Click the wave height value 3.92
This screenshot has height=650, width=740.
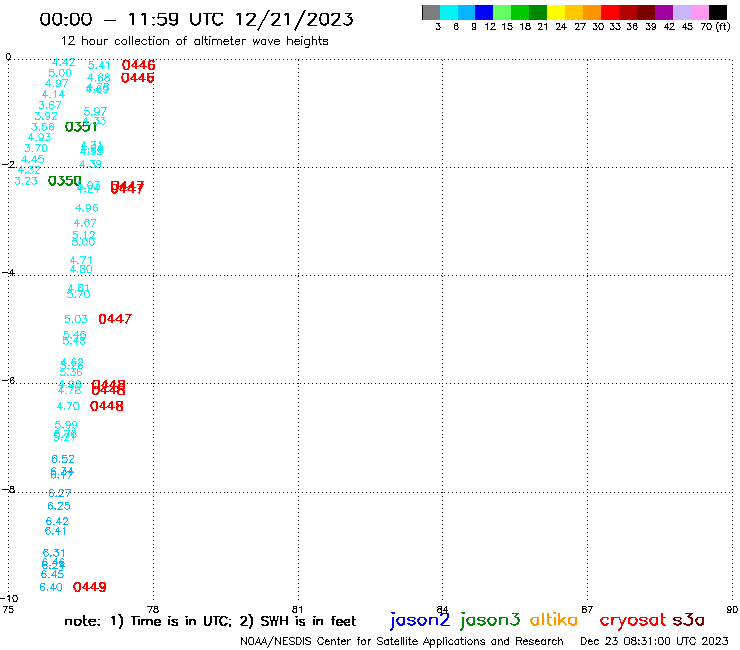[x=46, y=116]
